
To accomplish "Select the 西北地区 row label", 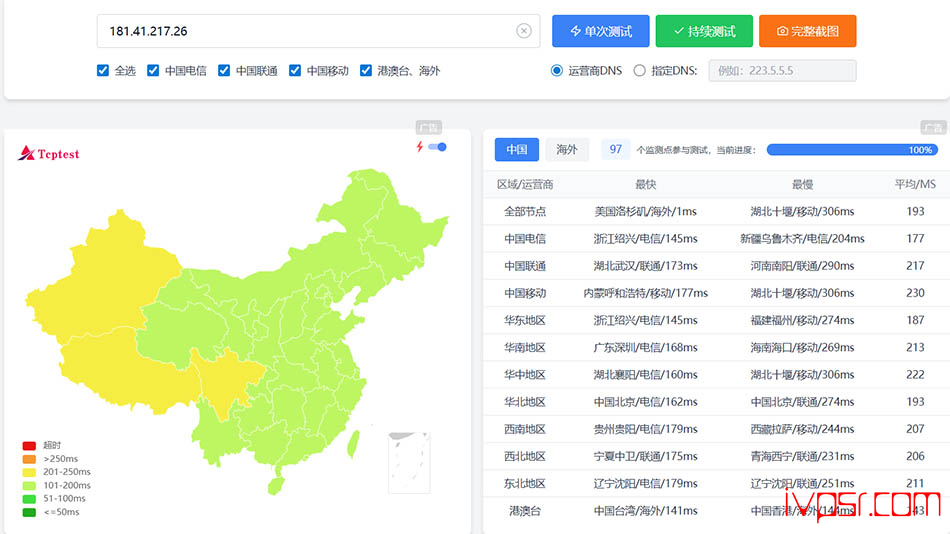I will tap(525, 456).
